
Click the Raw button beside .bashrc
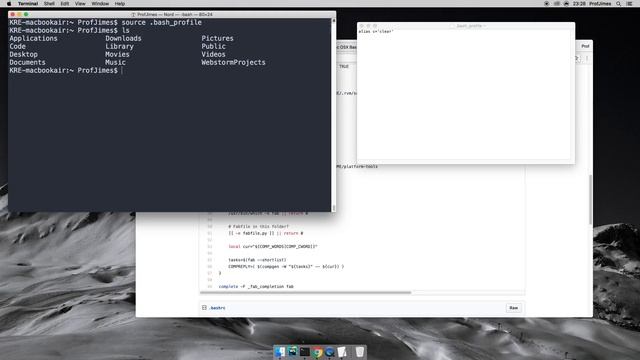pyautogui.click(x=513, y=308)
